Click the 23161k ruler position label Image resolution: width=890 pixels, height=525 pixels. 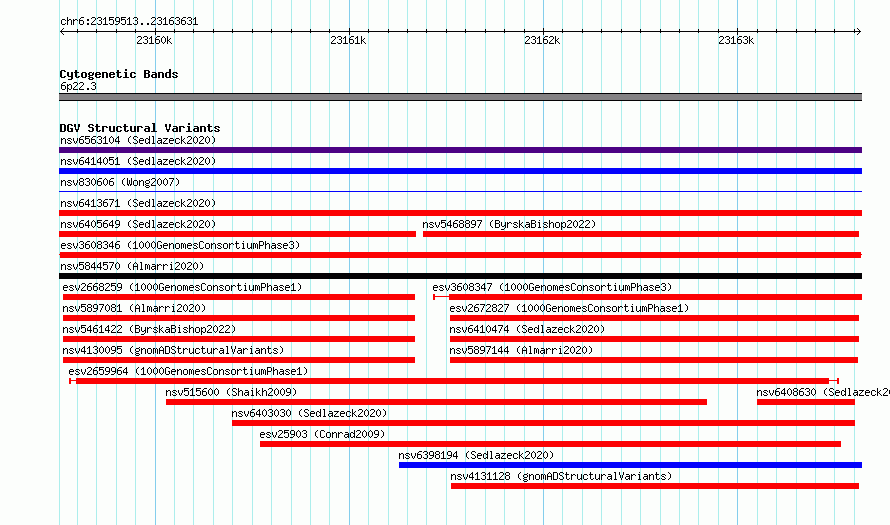click(x=348, y=40)
